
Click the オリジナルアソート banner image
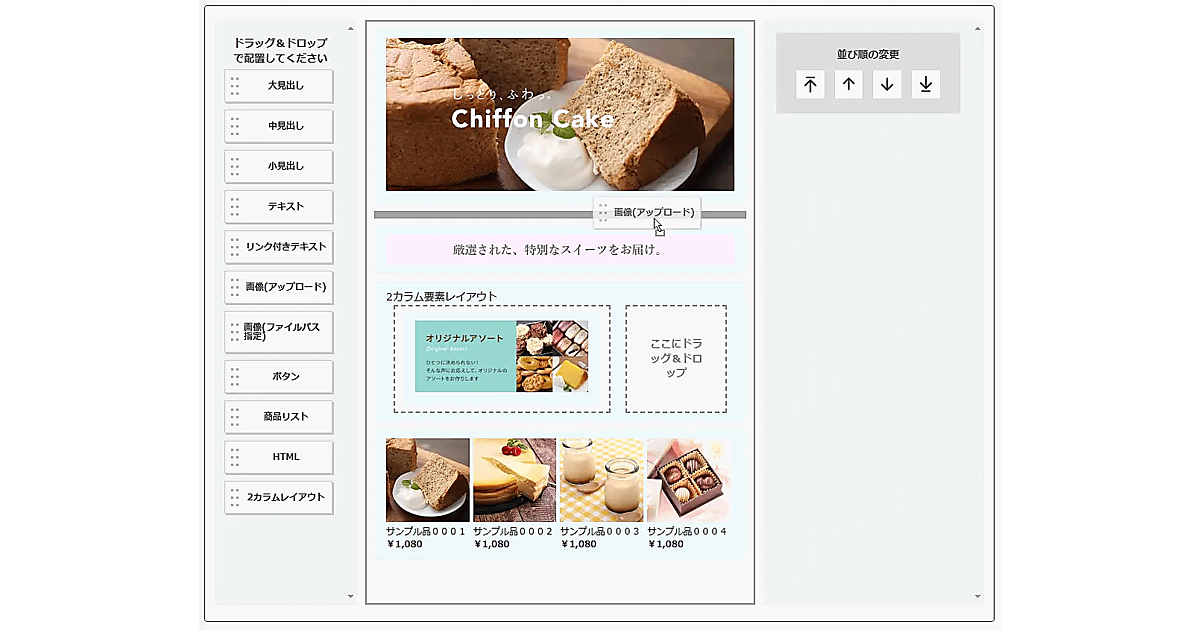502,357
